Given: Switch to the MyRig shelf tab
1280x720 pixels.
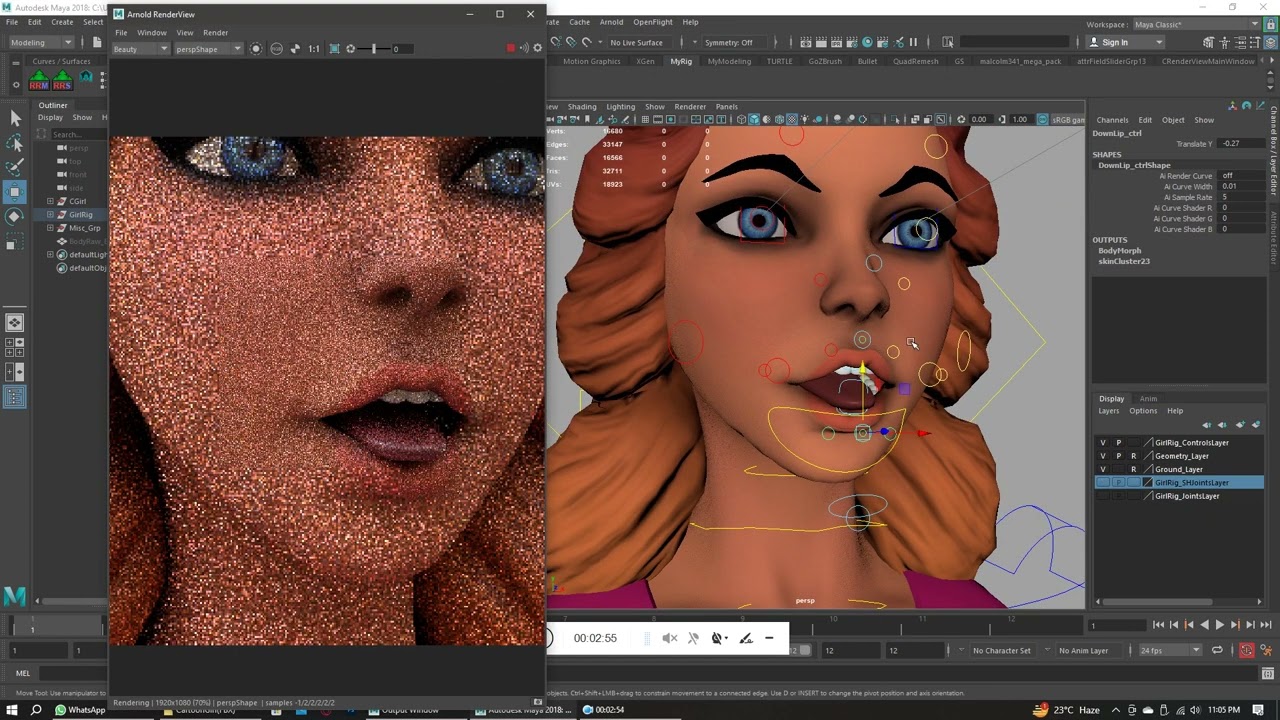Looking at the screenshot, I should click(681, 61).
